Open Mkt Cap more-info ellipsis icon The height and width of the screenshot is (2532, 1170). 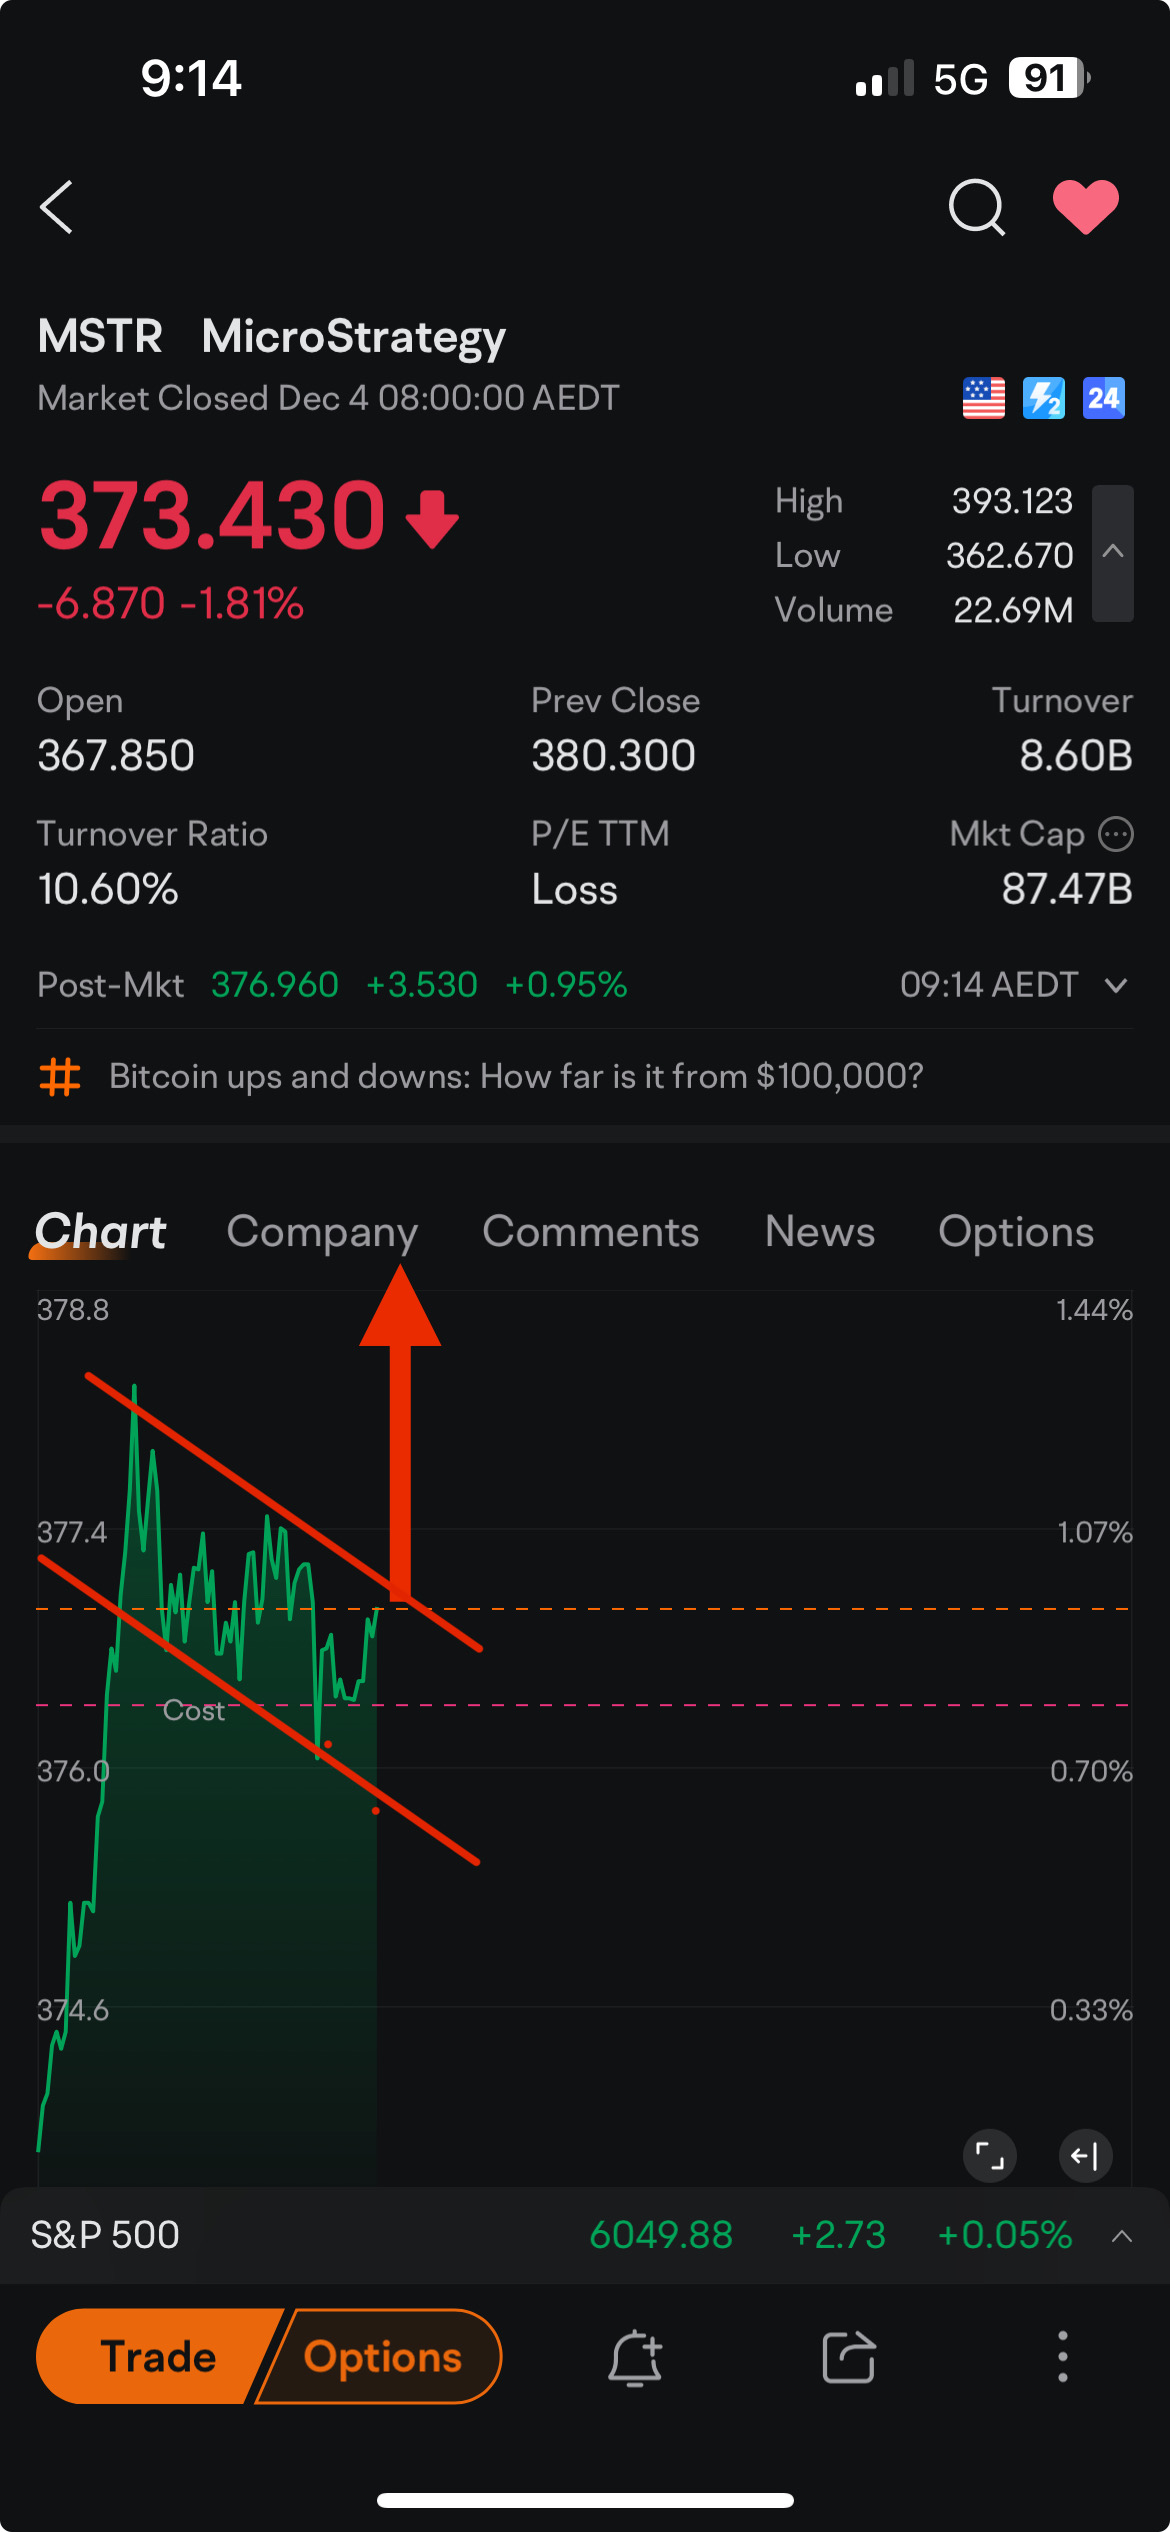(x=1115, y=833)
